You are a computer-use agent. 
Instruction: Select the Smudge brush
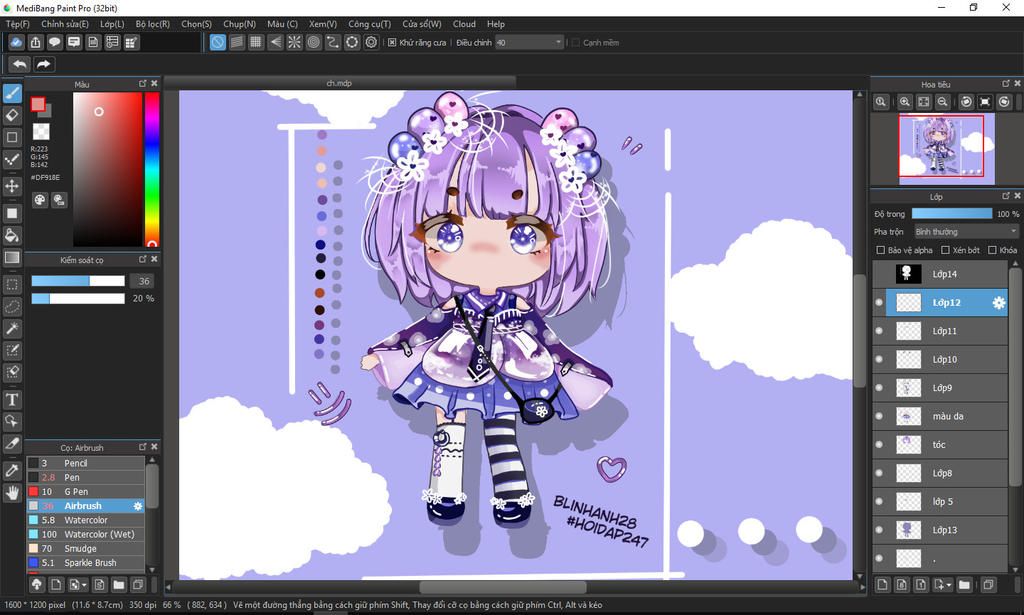86,548
